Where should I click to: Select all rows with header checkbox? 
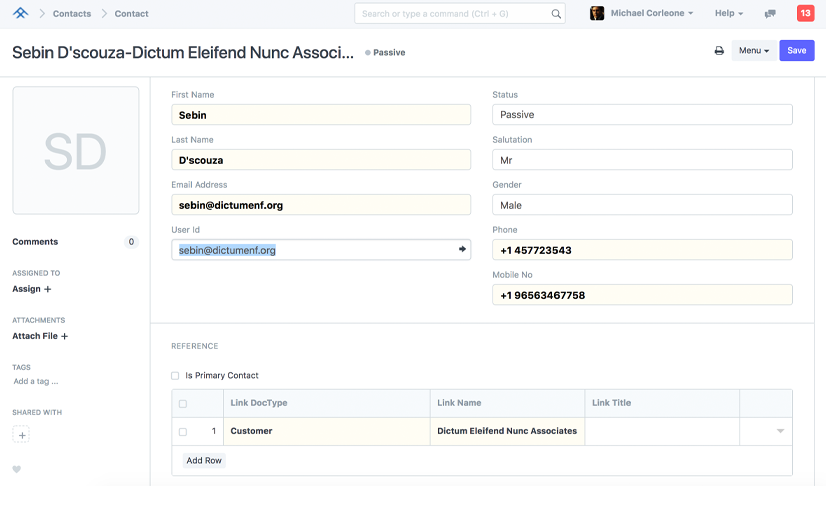[x=182, y=404]
